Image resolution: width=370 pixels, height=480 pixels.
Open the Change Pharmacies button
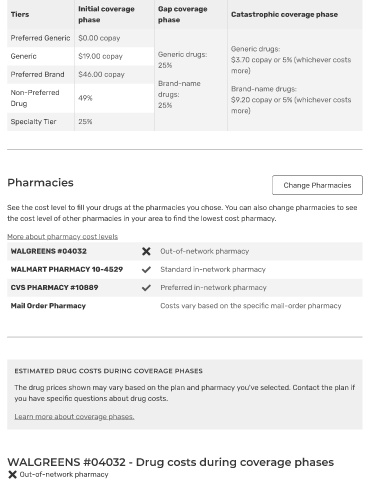317,185
